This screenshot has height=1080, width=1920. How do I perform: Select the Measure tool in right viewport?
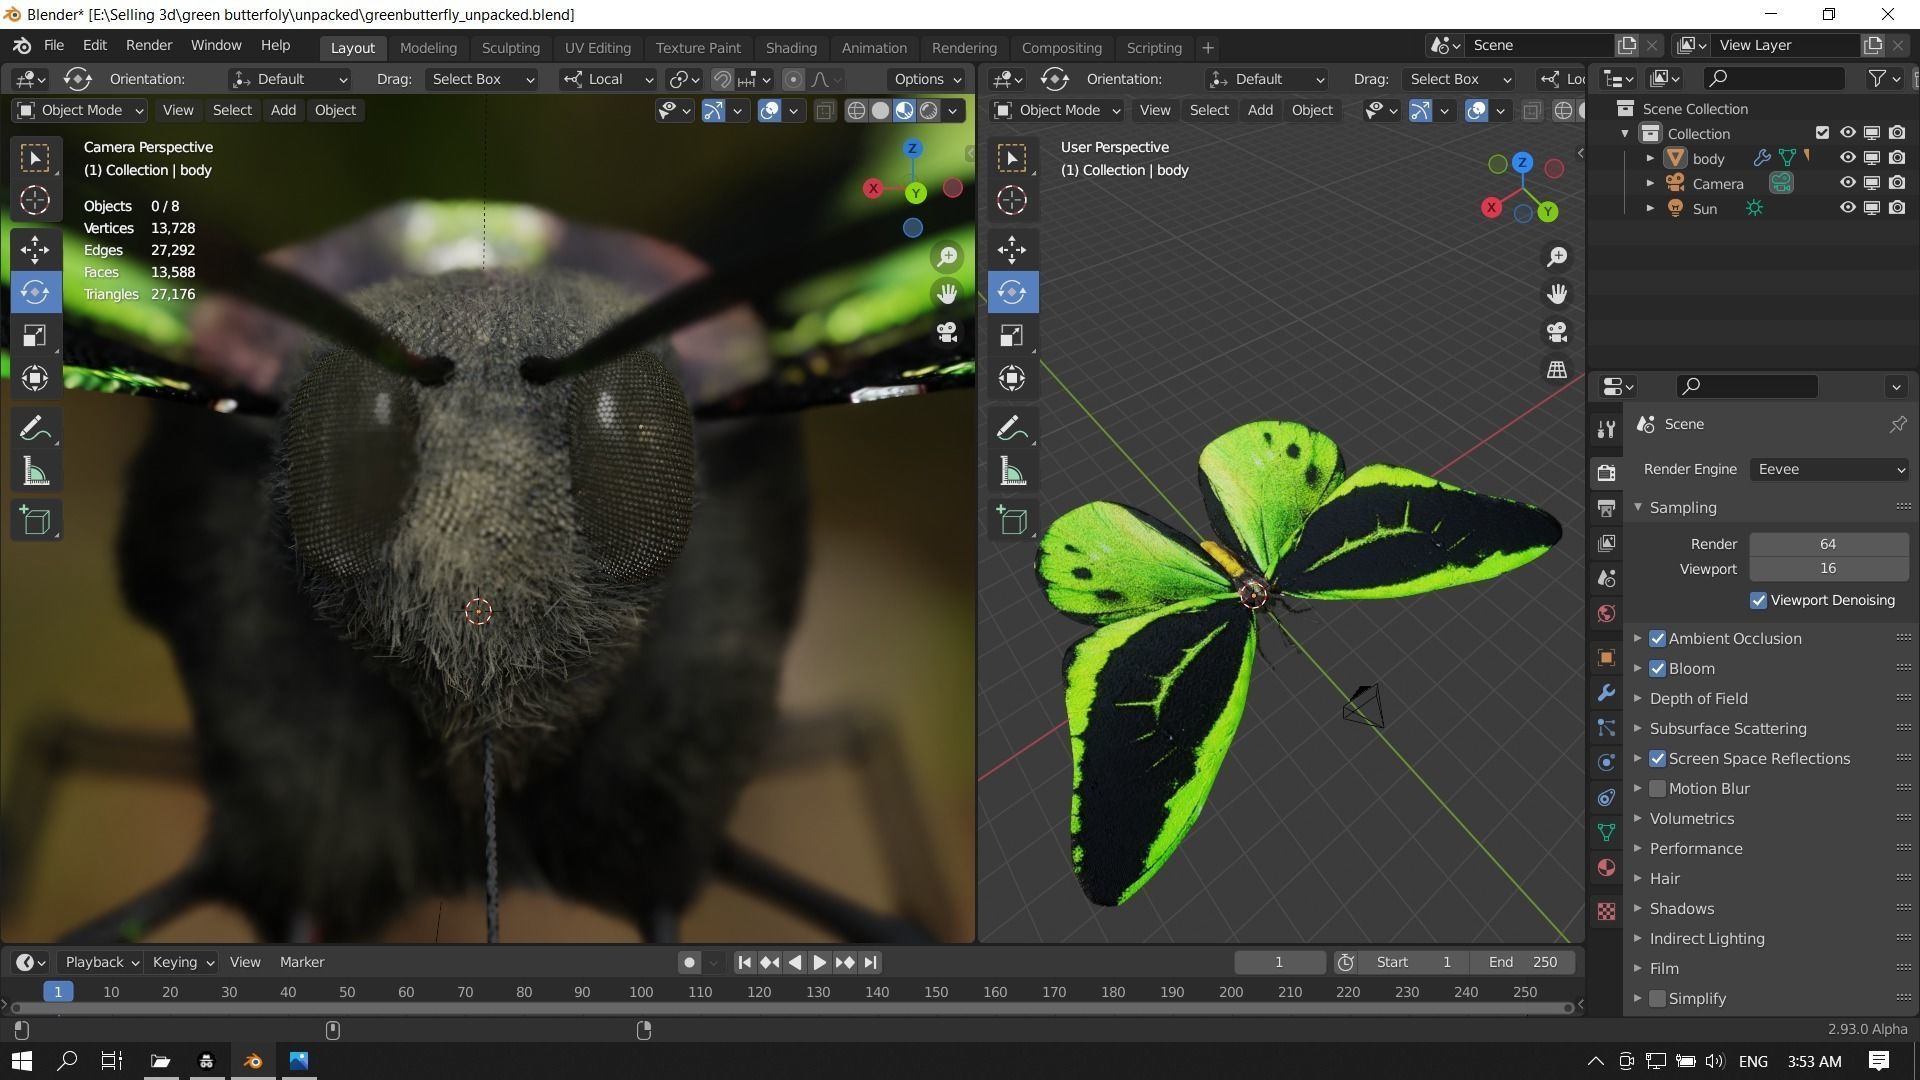1012,472
